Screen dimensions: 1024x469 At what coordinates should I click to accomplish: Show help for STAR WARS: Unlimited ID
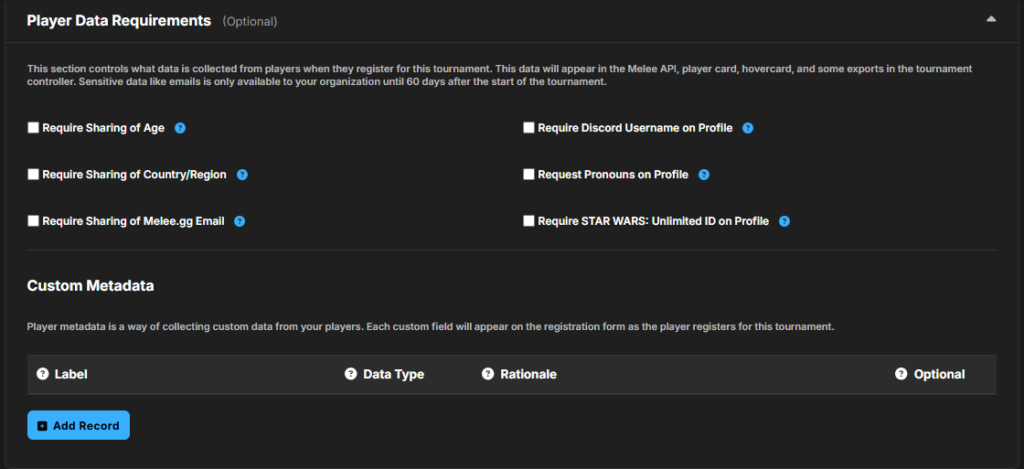coord(784,221)
